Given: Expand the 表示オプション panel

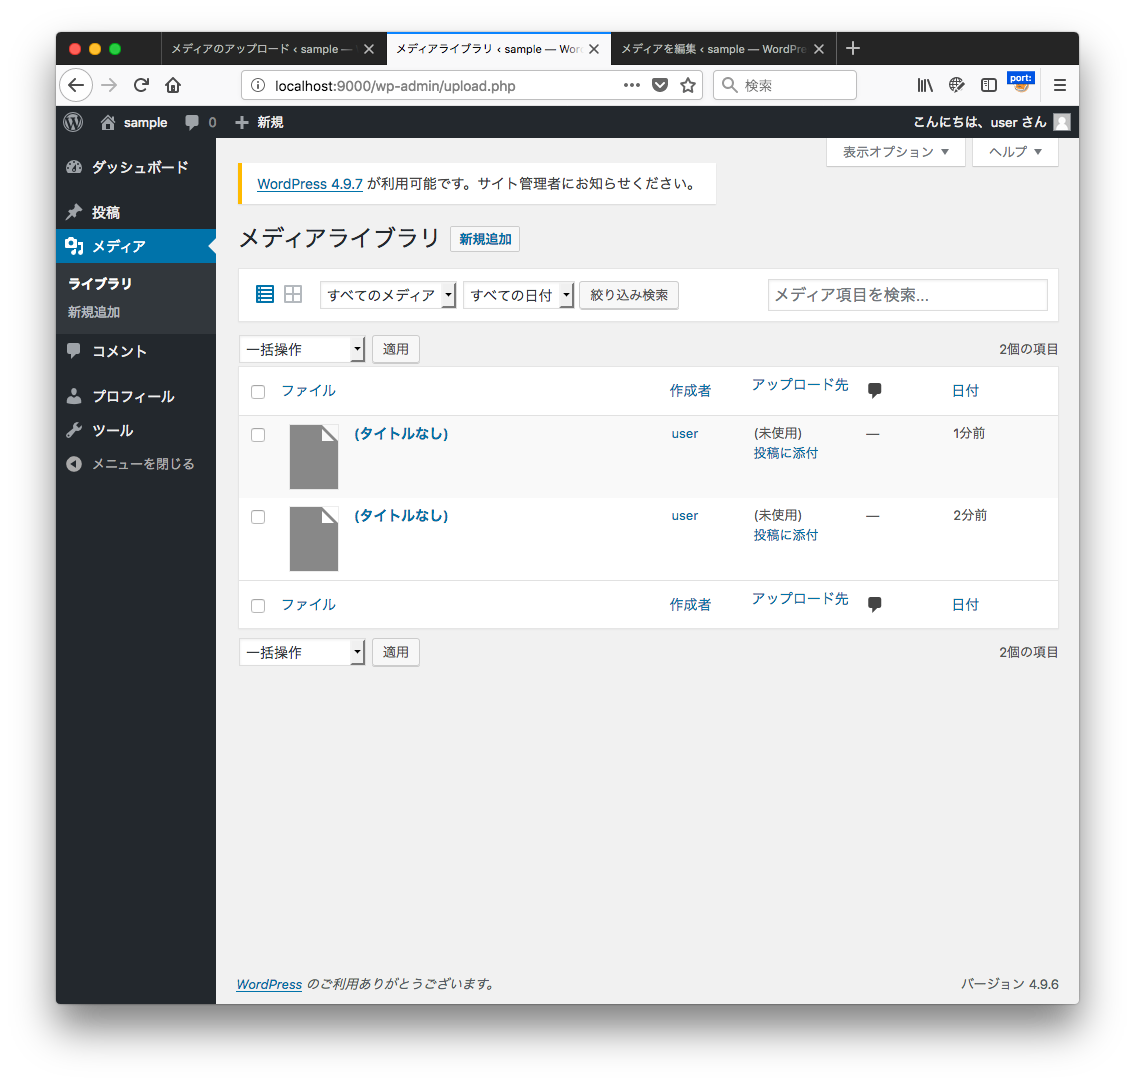Looking at the screenshot, I should 895,151.
